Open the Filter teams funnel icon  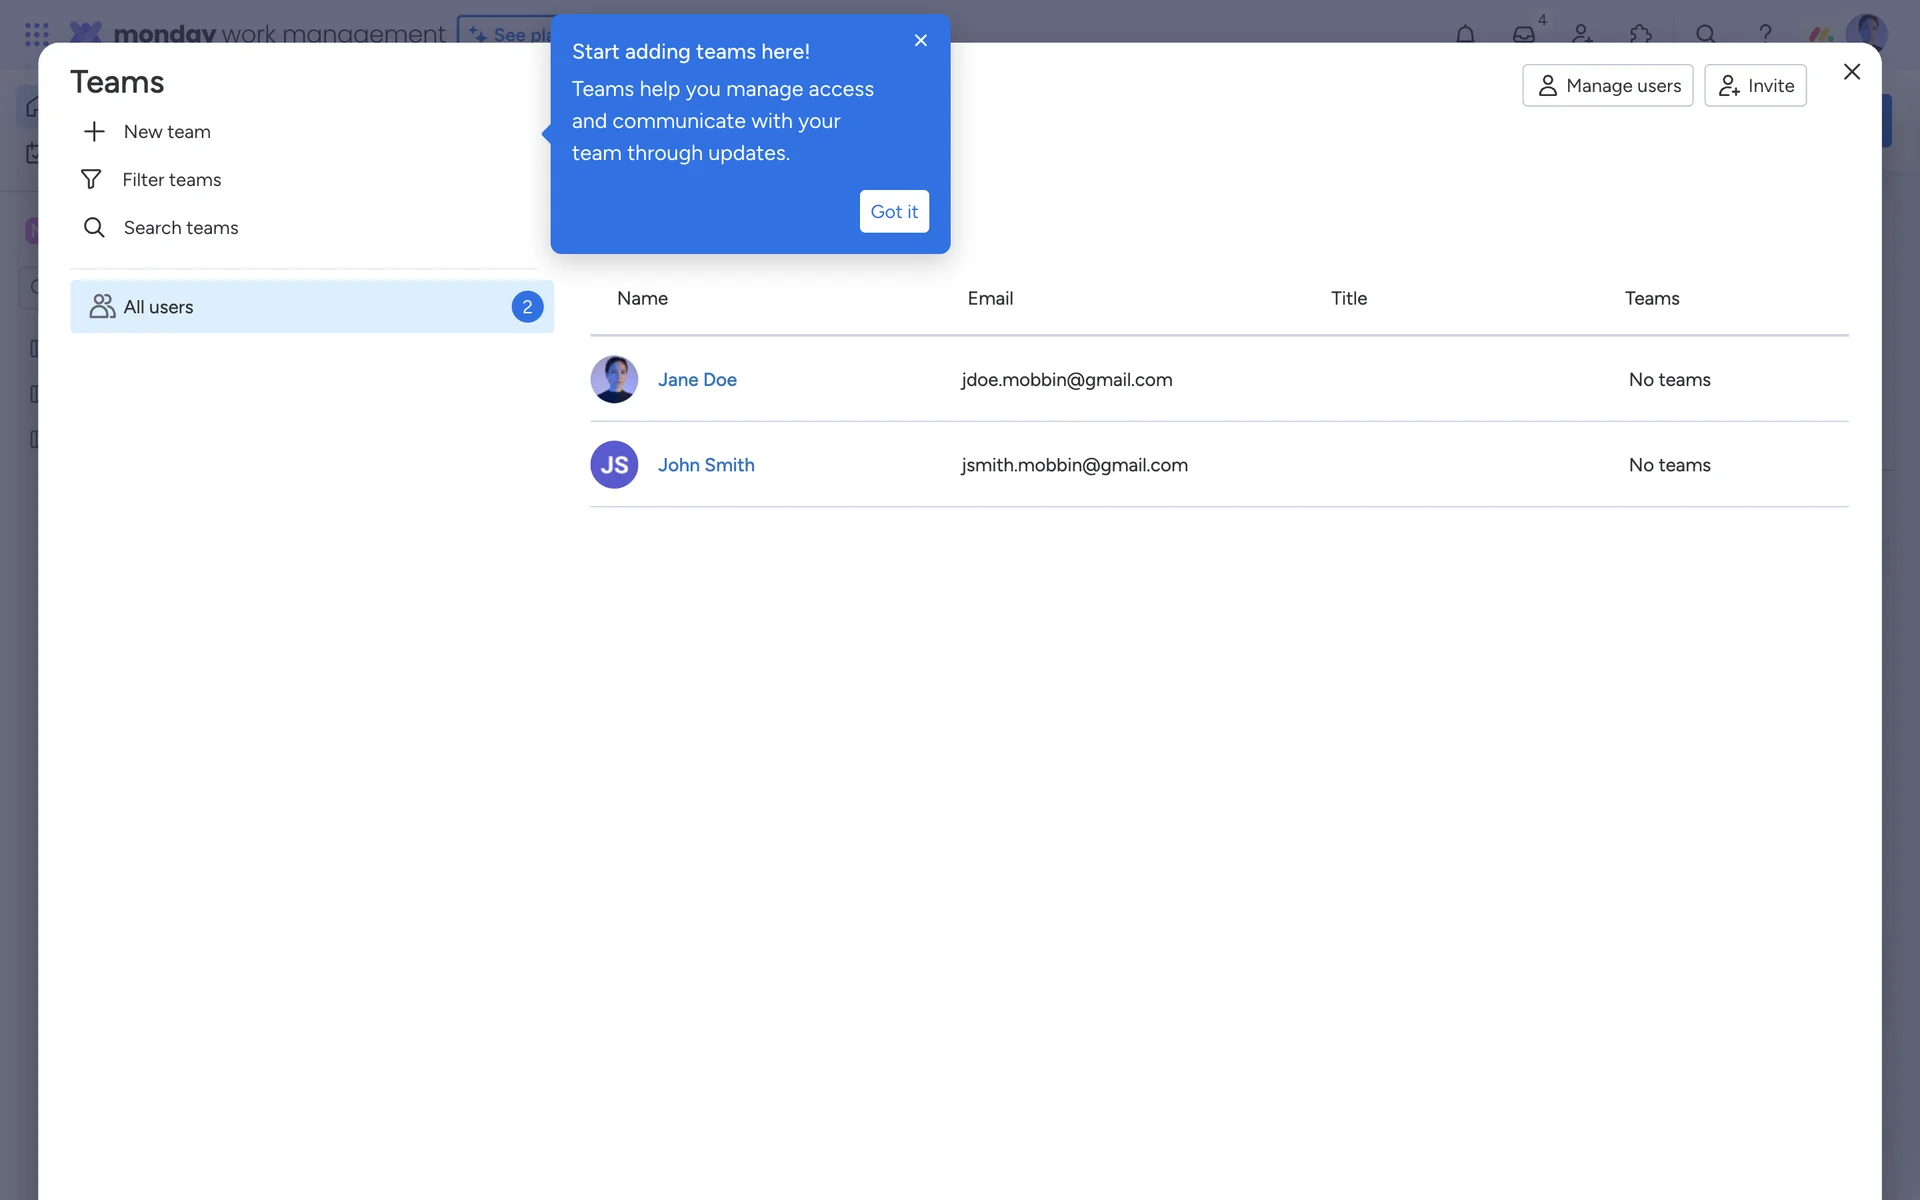point(91,179)
